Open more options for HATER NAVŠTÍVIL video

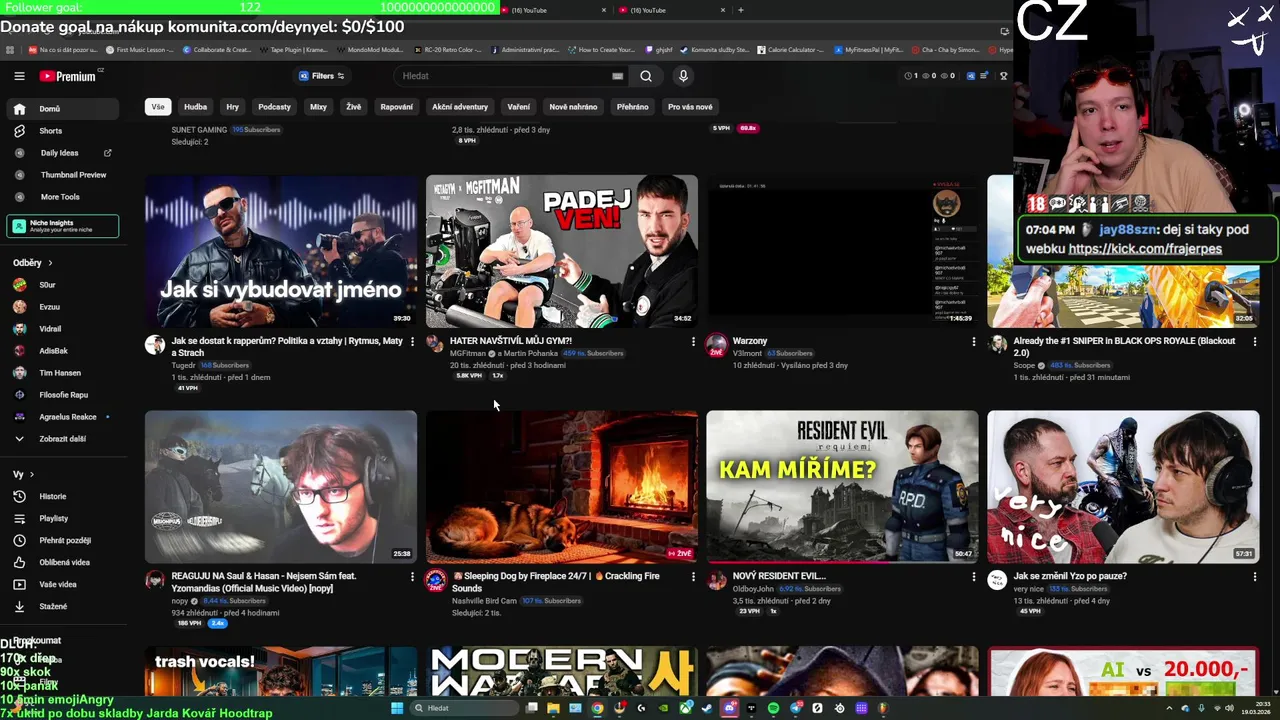point(693,342)
